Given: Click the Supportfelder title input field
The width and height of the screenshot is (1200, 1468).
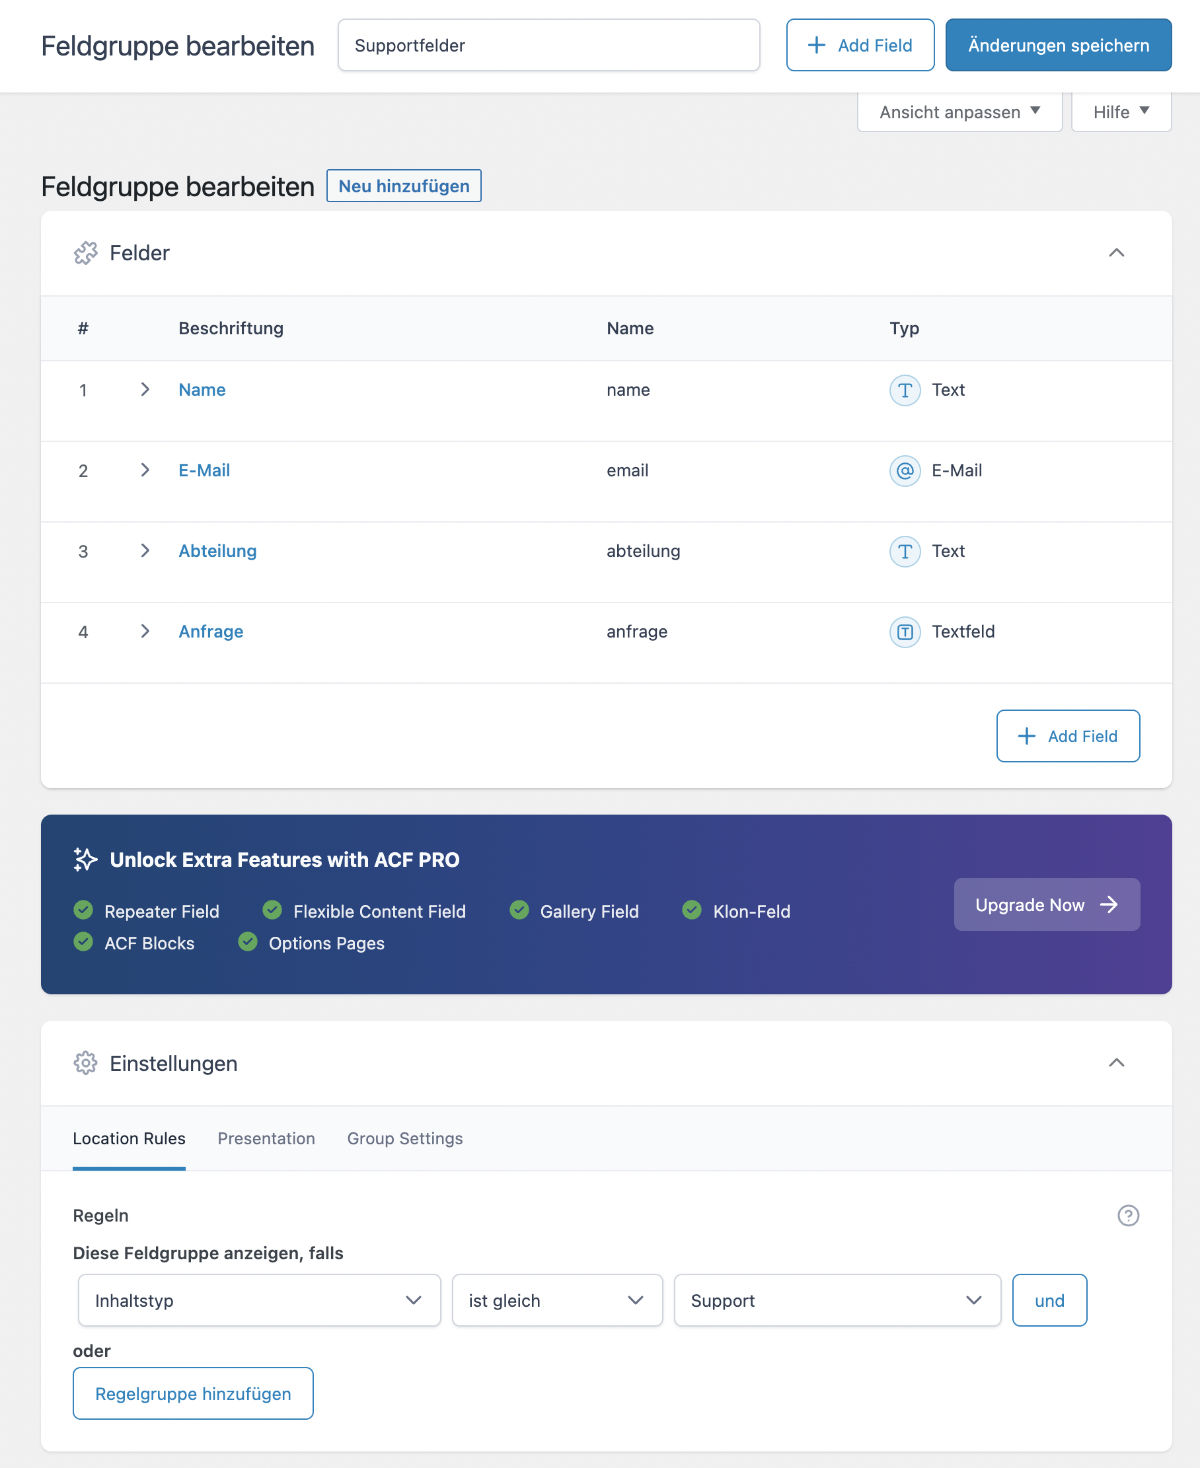Looking at the screenshot, I should pos(548,45).
